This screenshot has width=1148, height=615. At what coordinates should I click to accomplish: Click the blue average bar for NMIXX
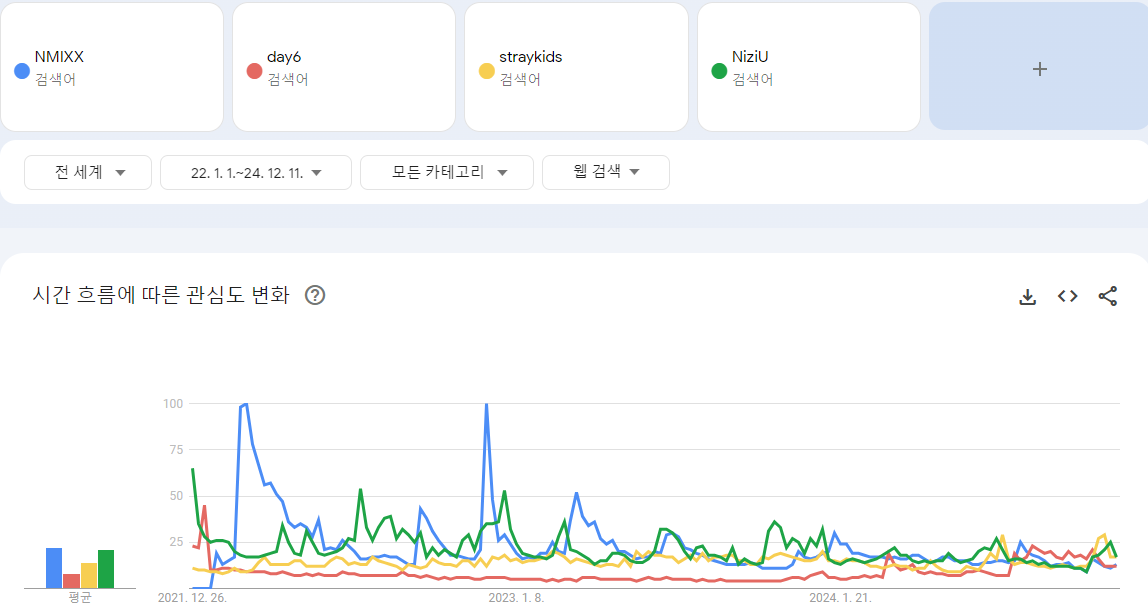[x=54, y=568]
